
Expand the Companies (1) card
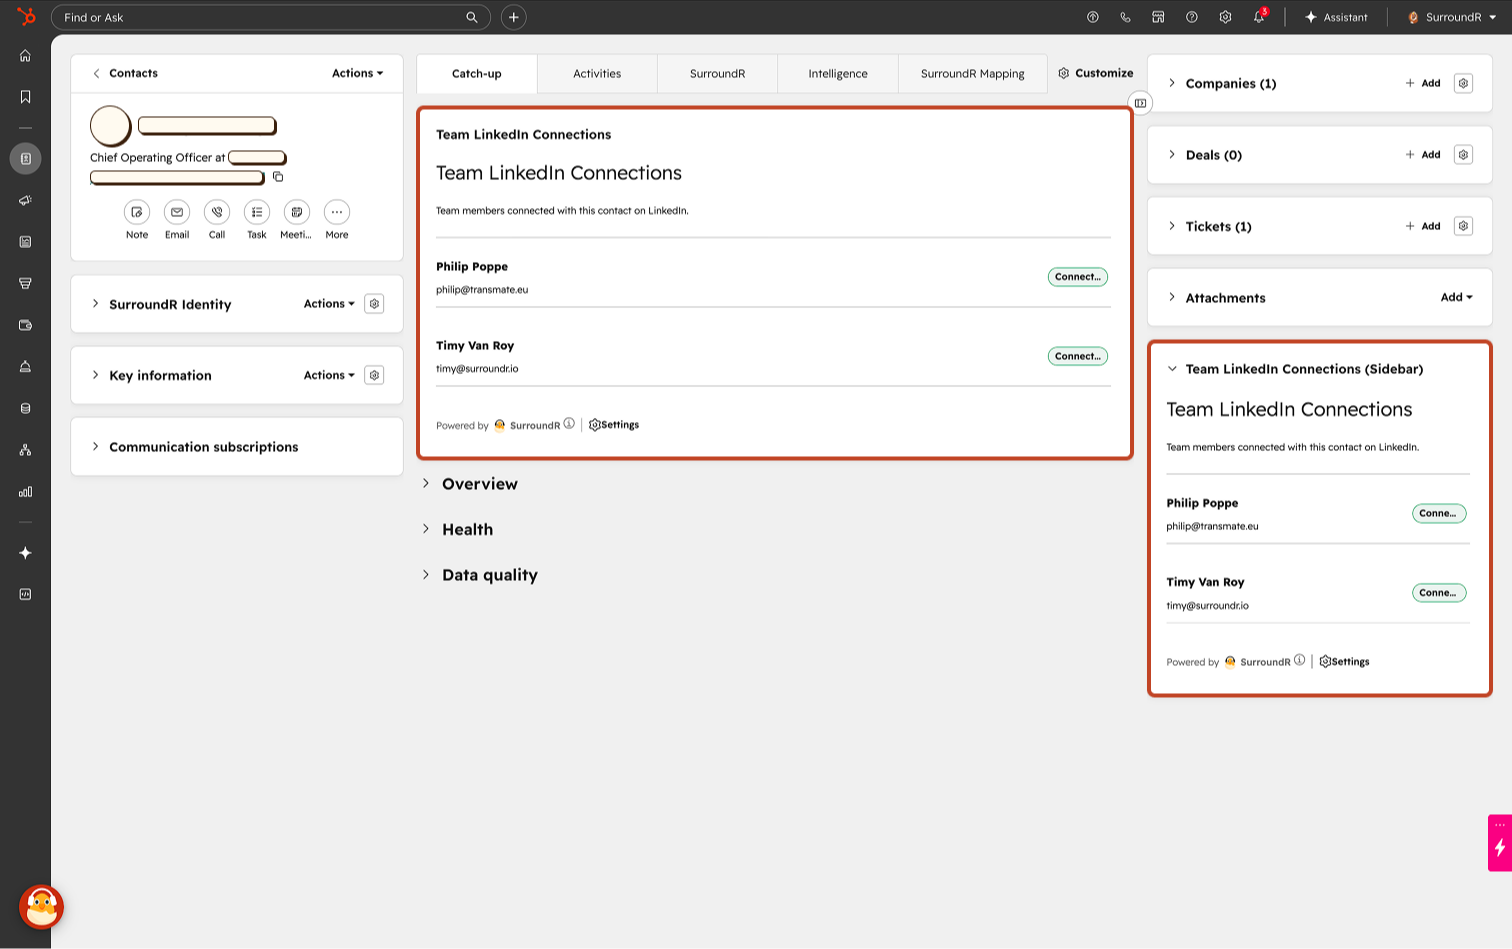click(1172, 83)
